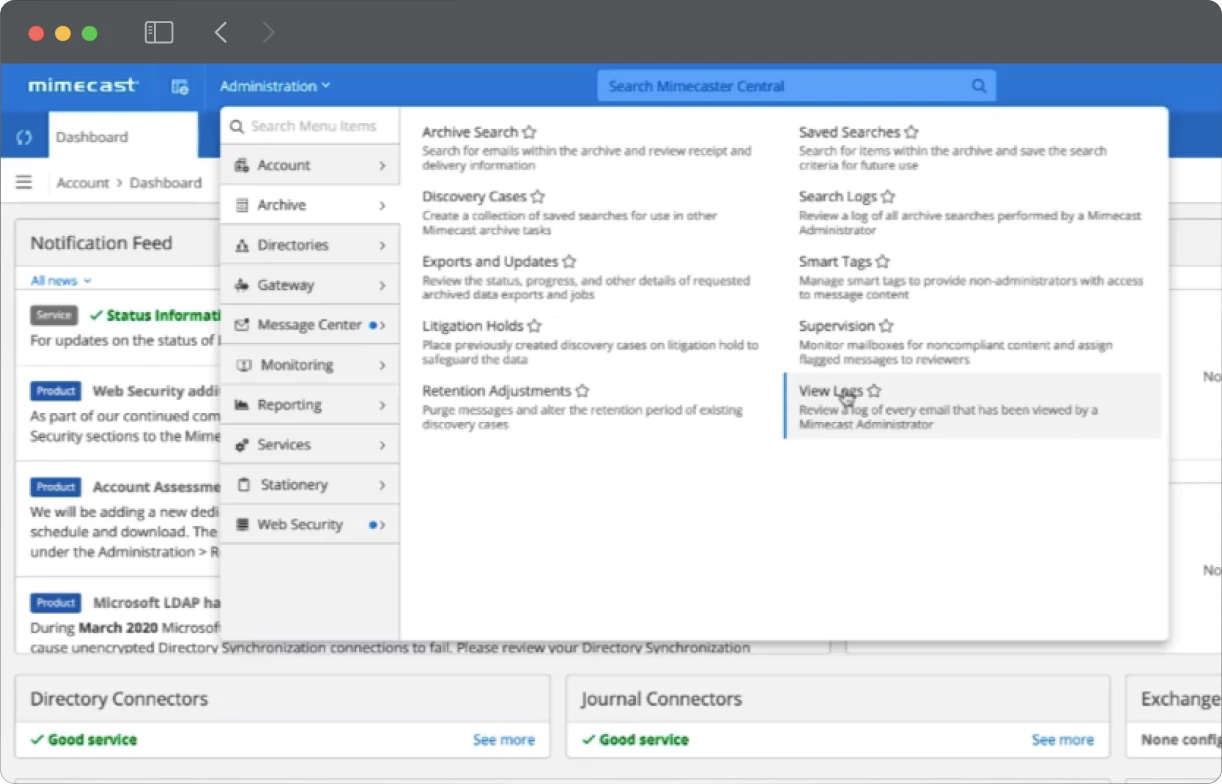
Task: Toggle the star next to Discovery Cases
Action: tap(538, 197)
